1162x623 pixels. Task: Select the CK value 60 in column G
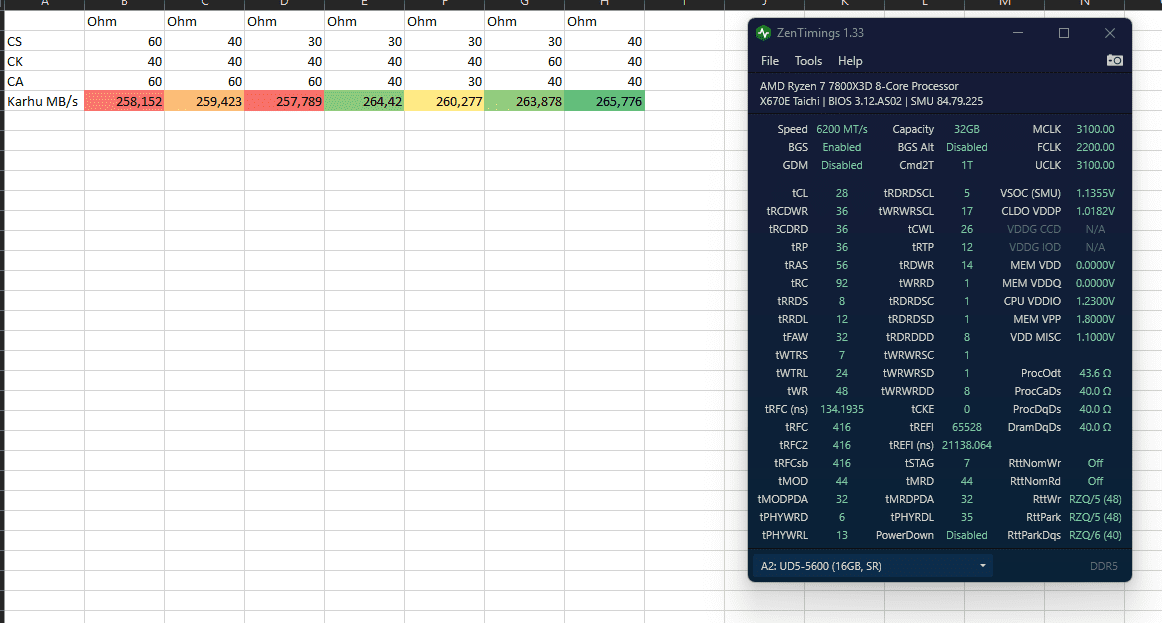(x=525, y=61)
